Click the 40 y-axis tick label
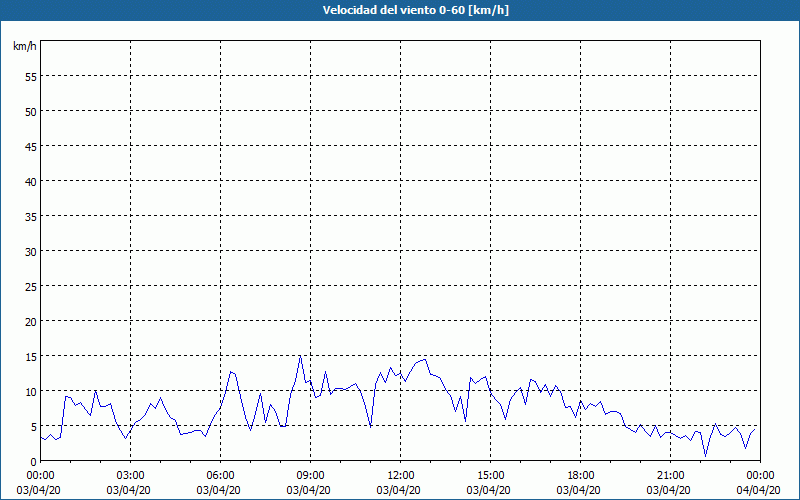 [x=30, y=181]
